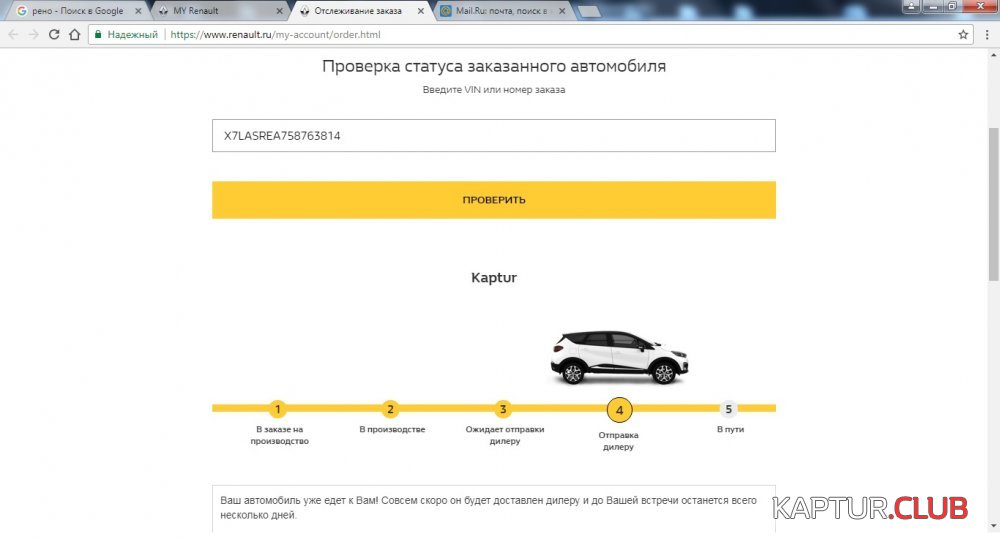Click the white Kaptur car image

[619, 357]
